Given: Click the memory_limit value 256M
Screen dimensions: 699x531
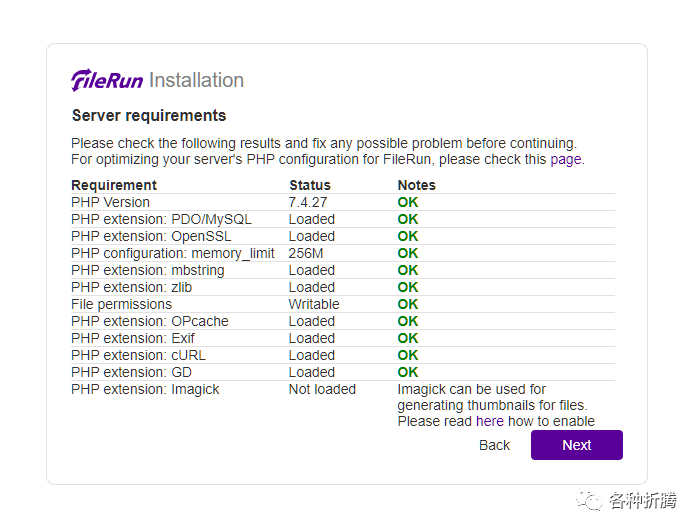Looking at the screenshot, I should [x=306, y=253].
